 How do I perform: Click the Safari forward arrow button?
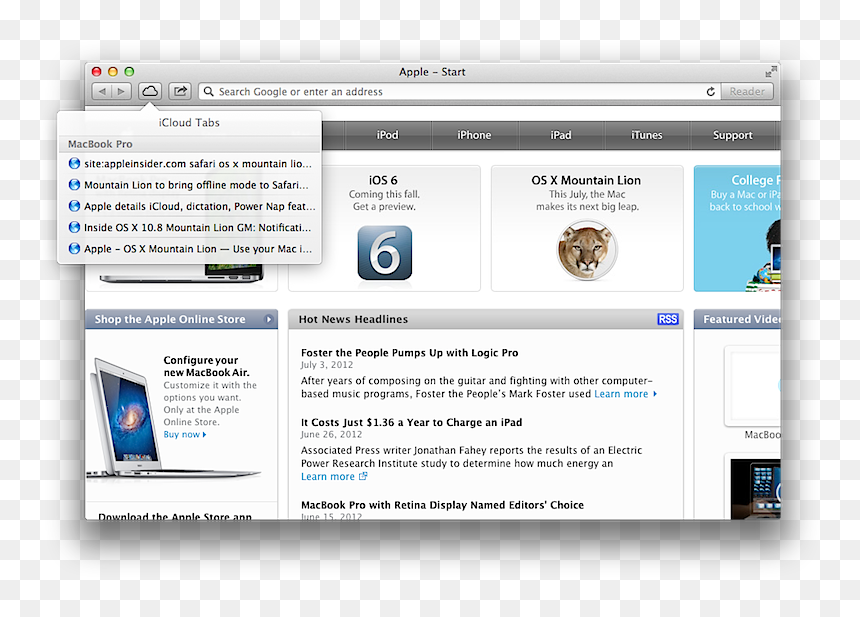(x=122, y=92)
